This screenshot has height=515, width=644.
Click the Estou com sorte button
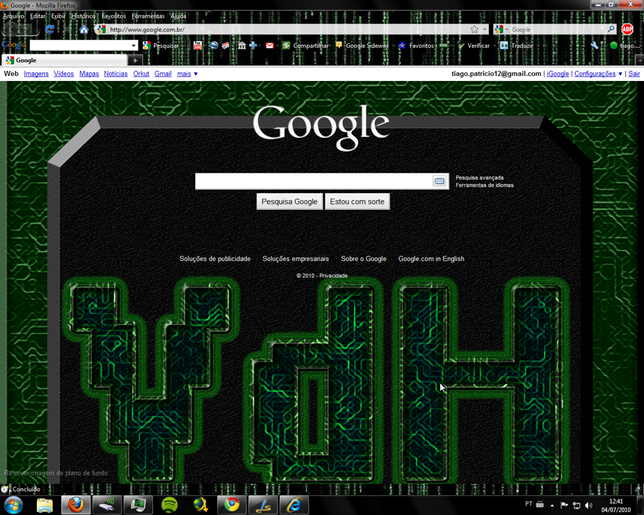click(x=357, y=202)
